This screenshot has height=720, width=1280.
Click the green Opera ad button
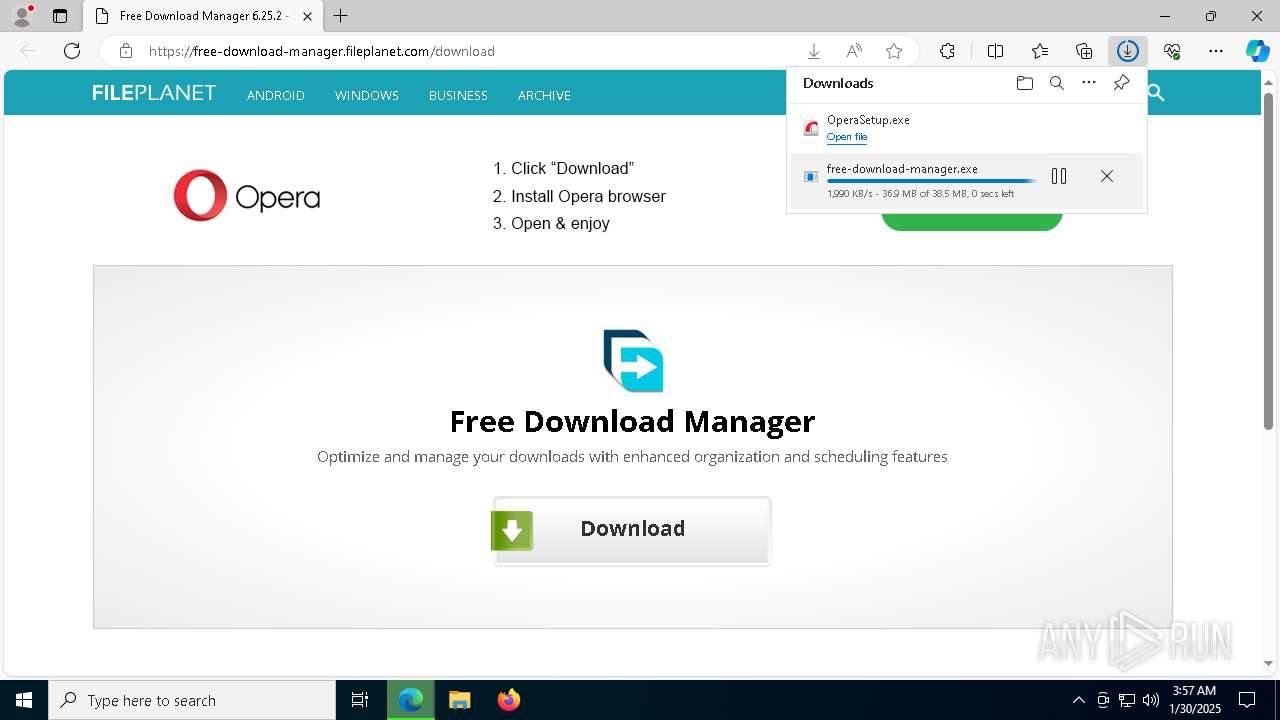[x=971, y=221]
